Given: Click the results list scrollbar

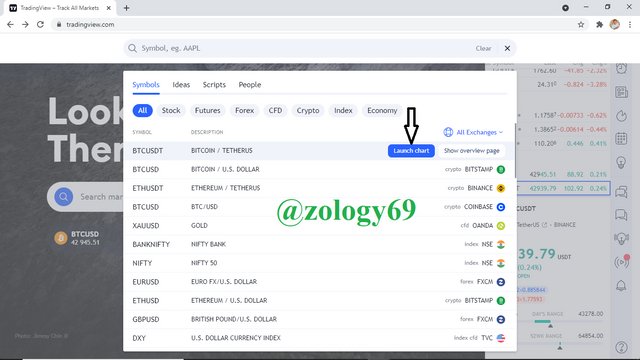Looking at the screenshot, I should point(515,150).
